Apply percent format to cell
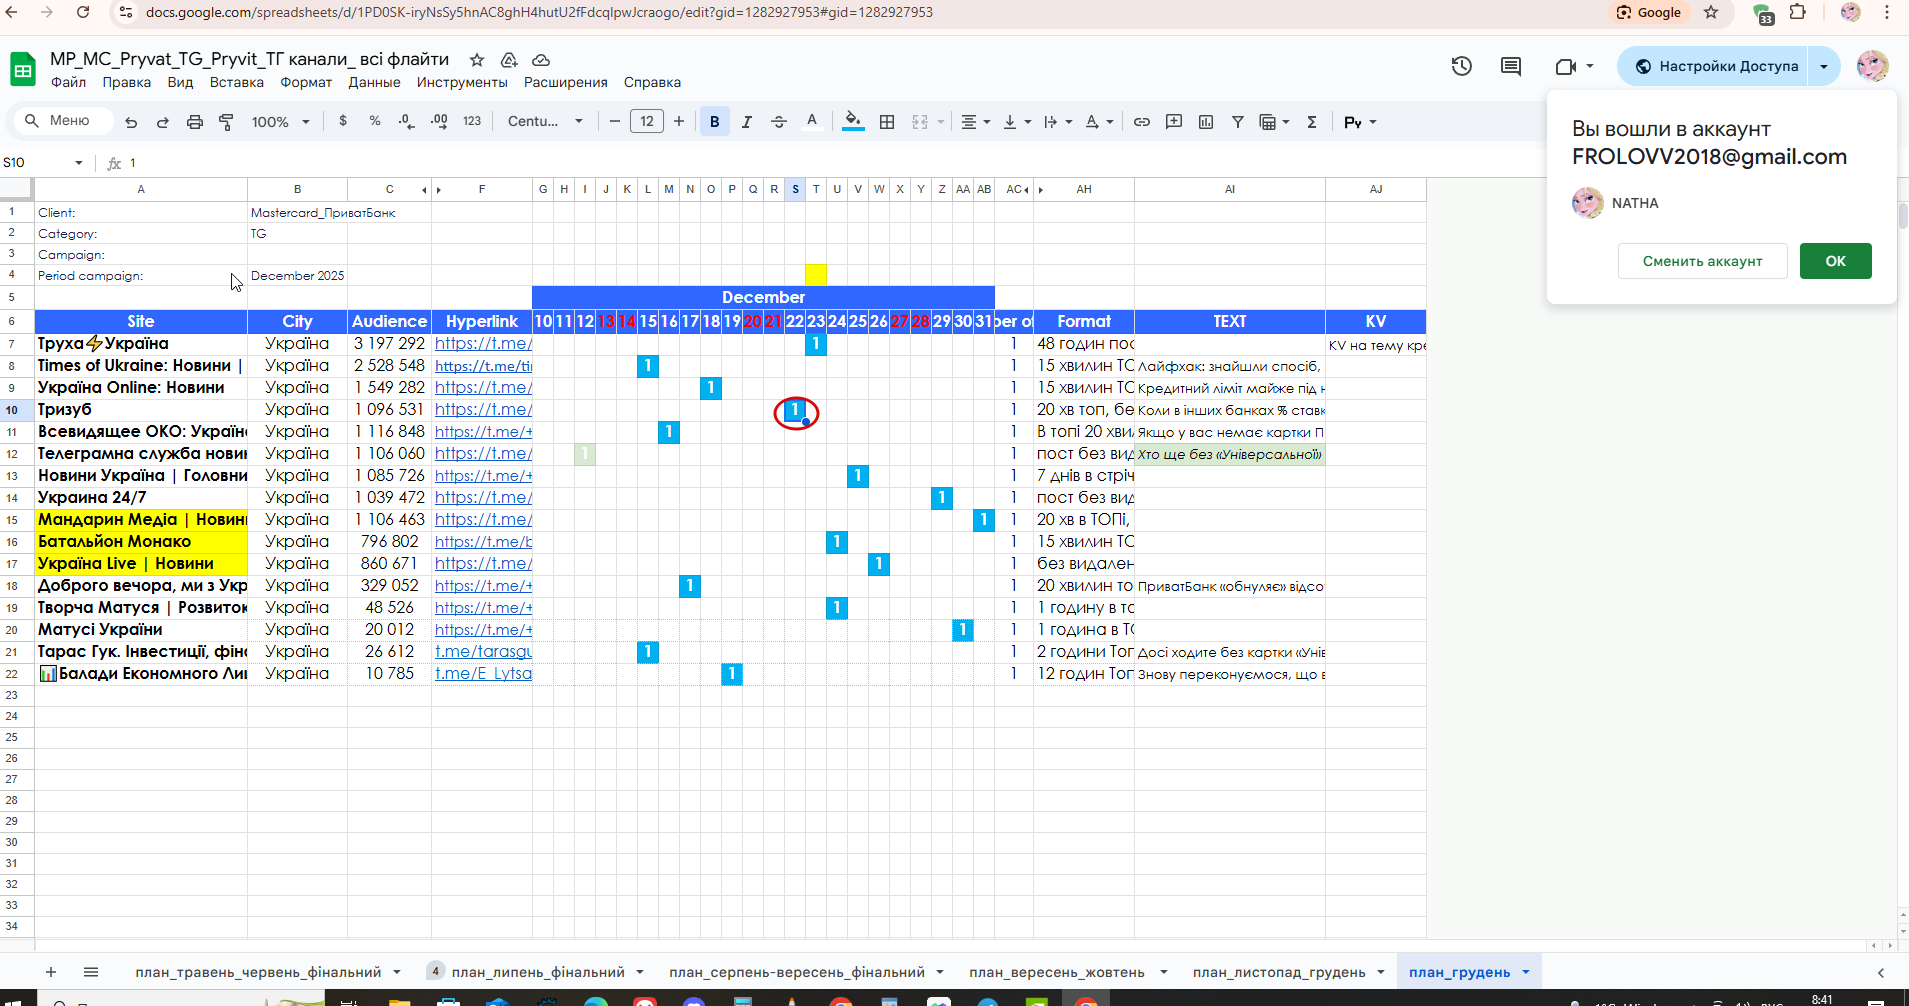The width and height of the screenshot is (1909, 1006). tap(375, 121)
